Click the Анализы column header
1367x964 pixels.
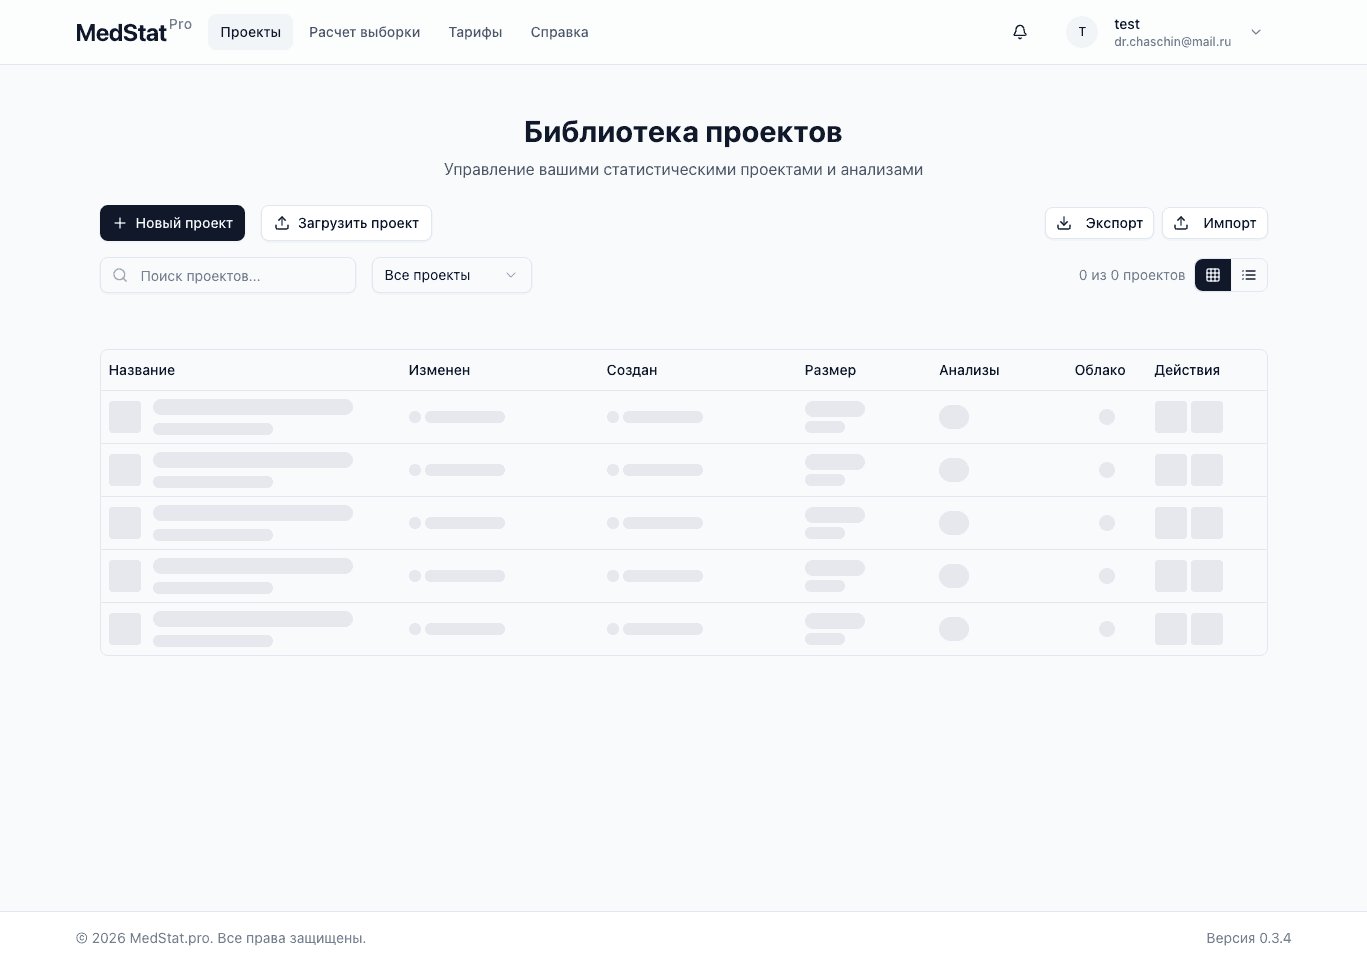[969, 370]
